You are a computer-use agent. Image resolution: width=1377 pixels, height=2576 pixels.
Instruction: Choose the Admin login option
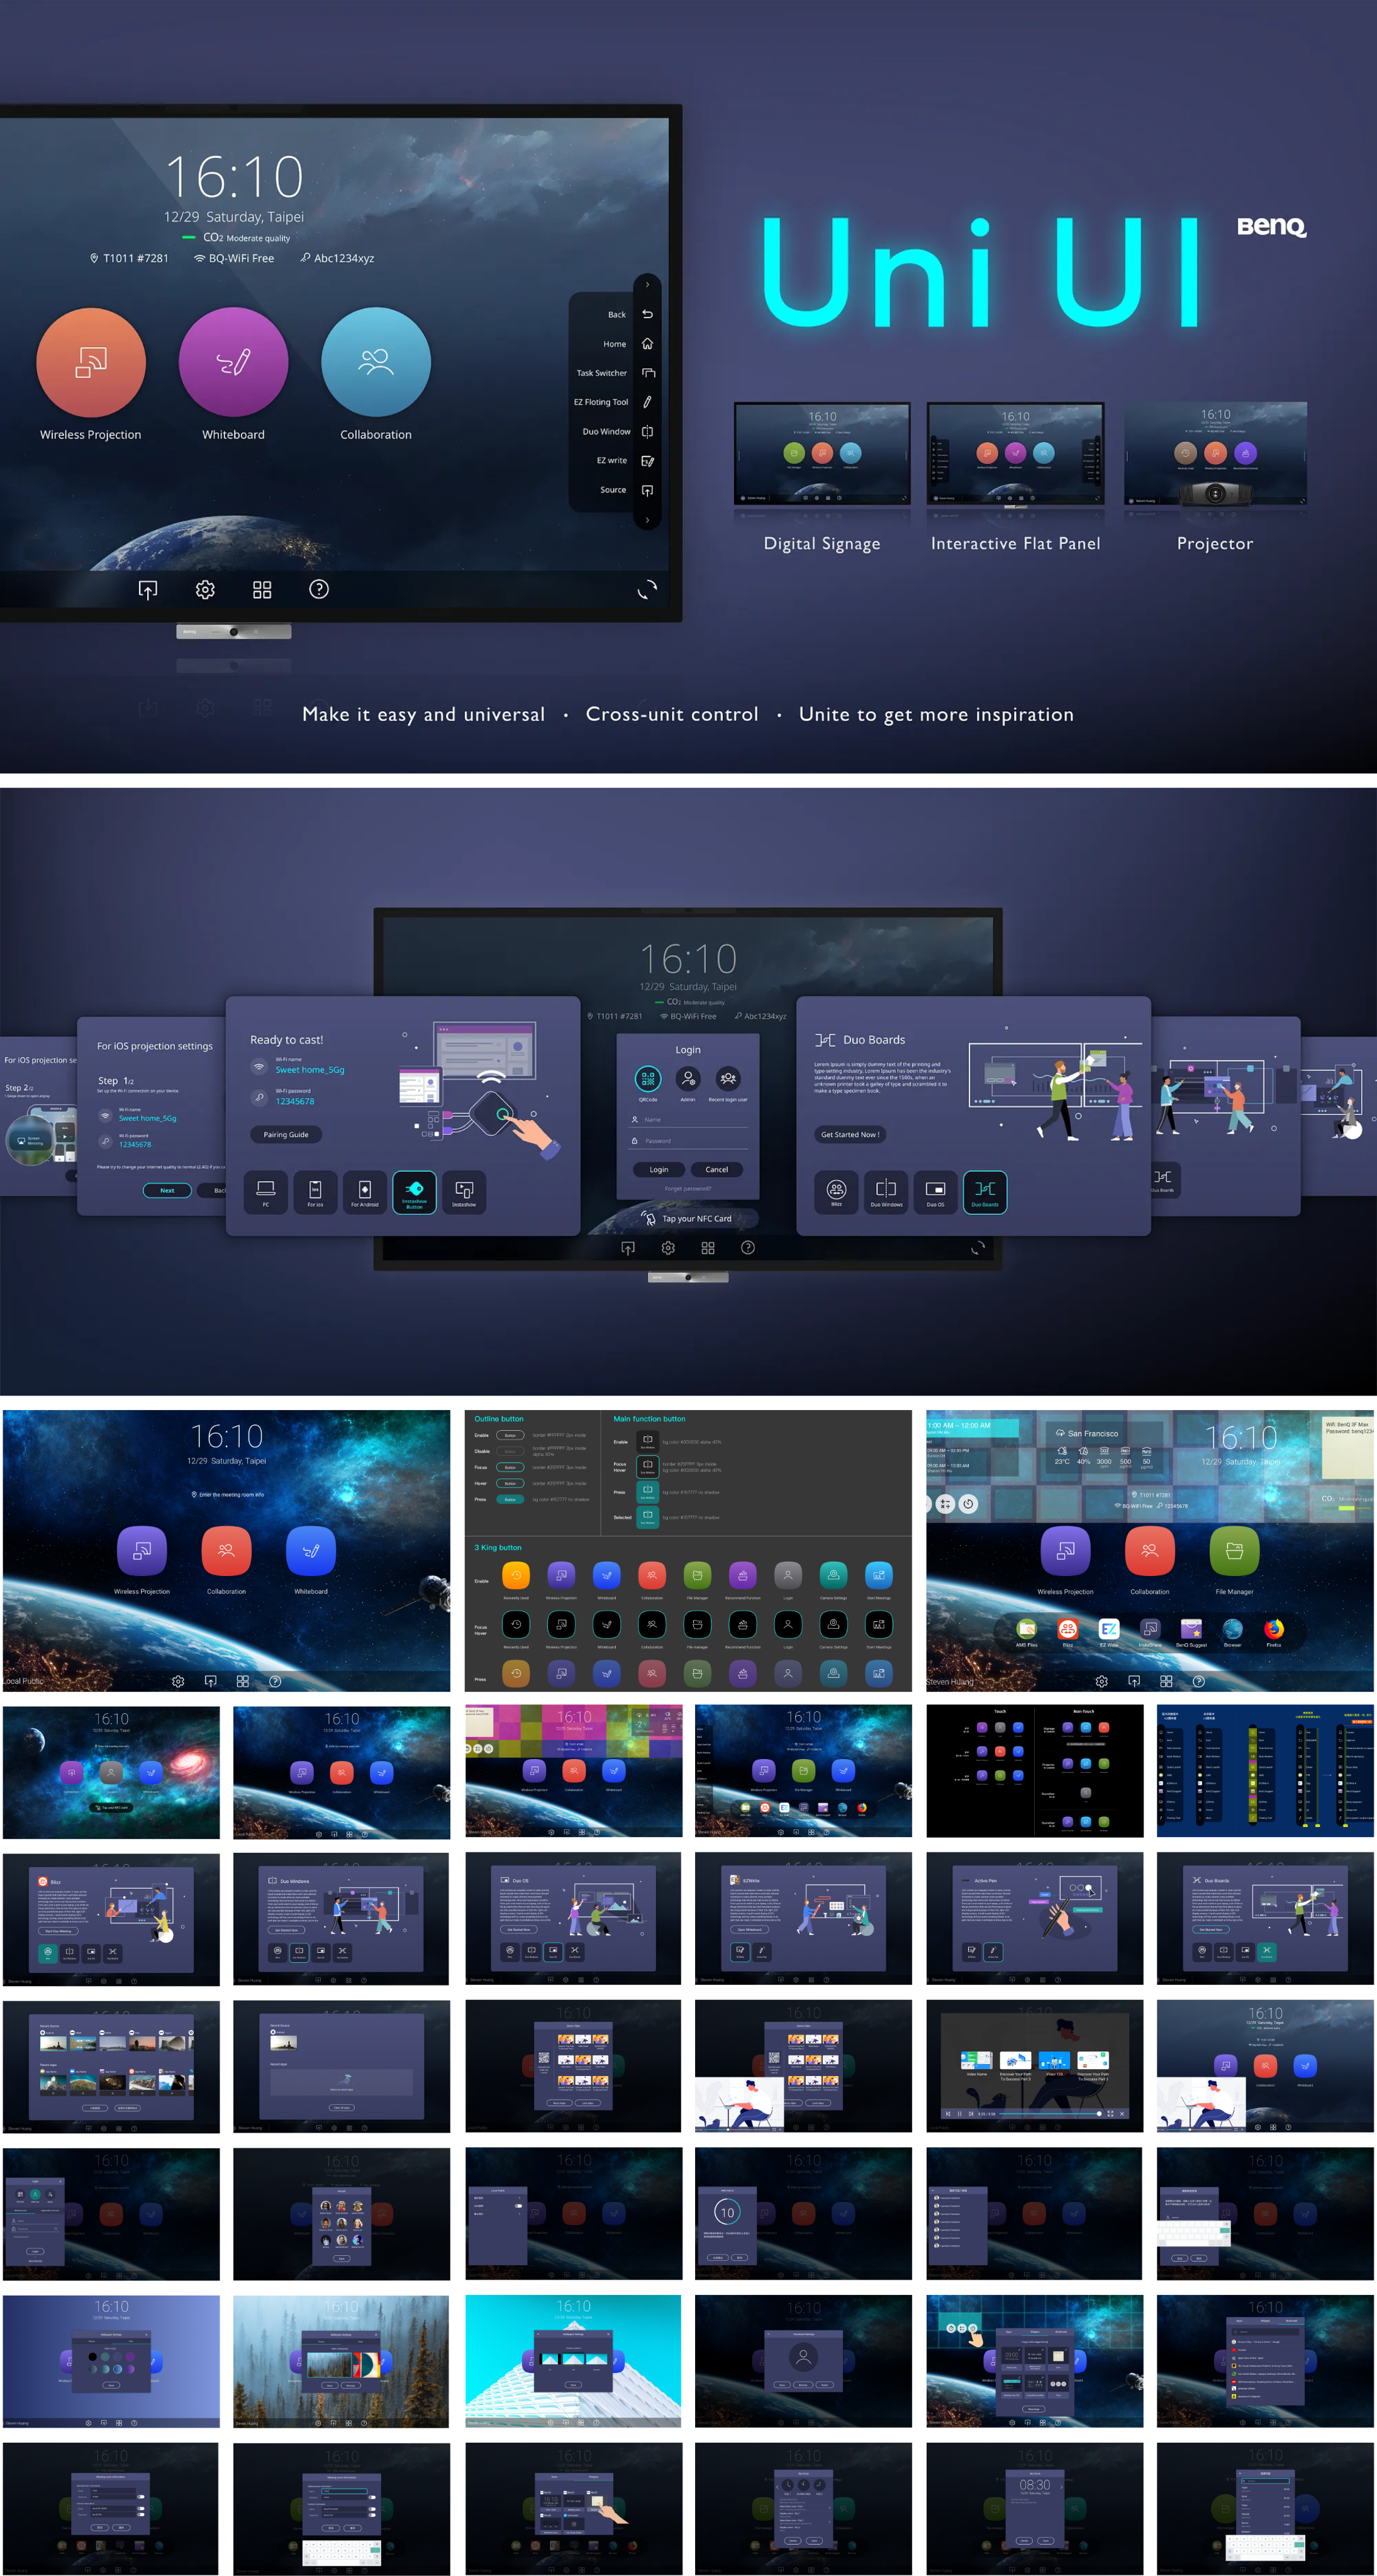click(688, 1080)
